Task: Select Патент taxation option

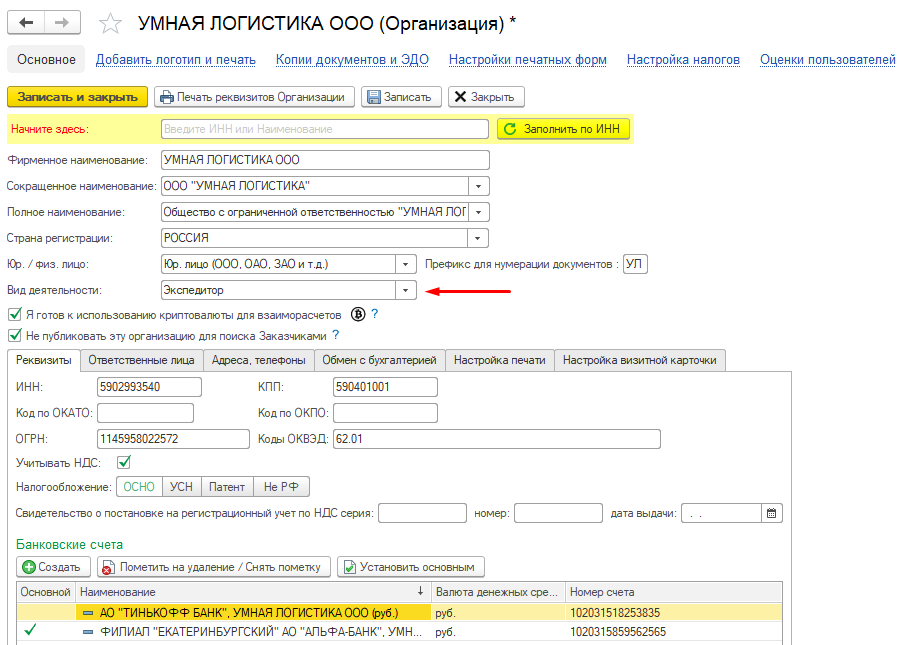Action: pos(227,487)
